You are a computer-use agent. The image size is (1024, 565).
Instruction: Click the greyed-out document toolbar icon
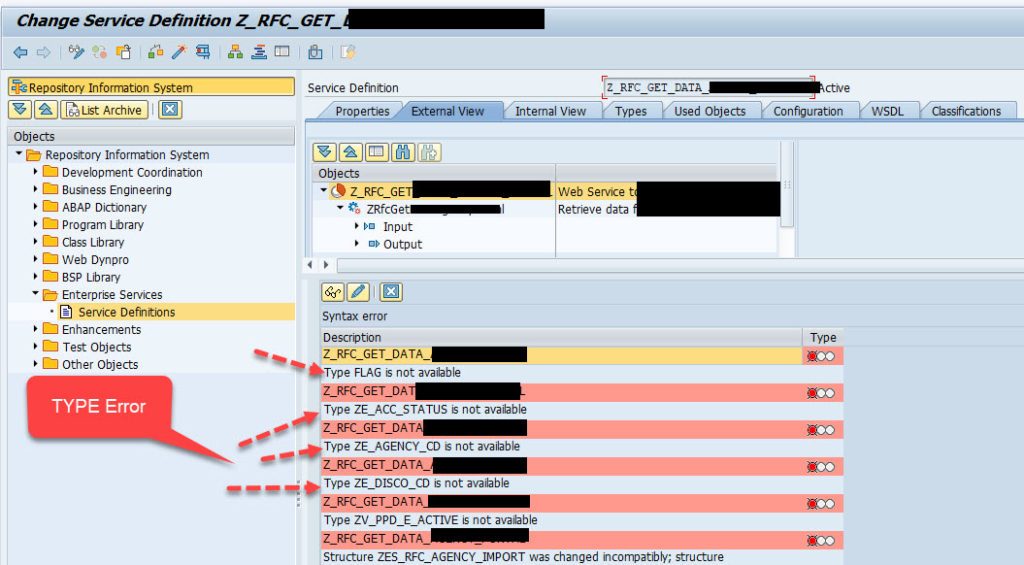347,52
